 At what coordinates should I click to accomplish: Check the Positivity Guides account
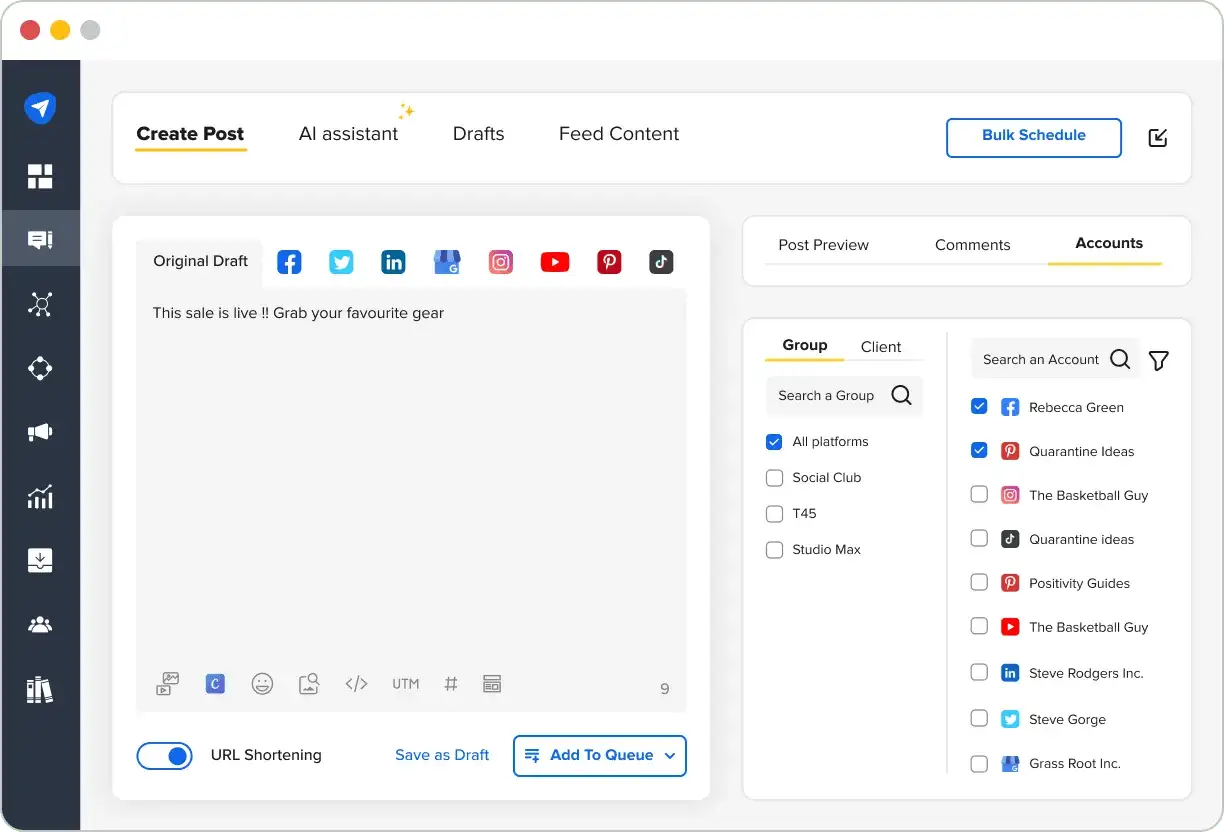[x=979, y=582]
